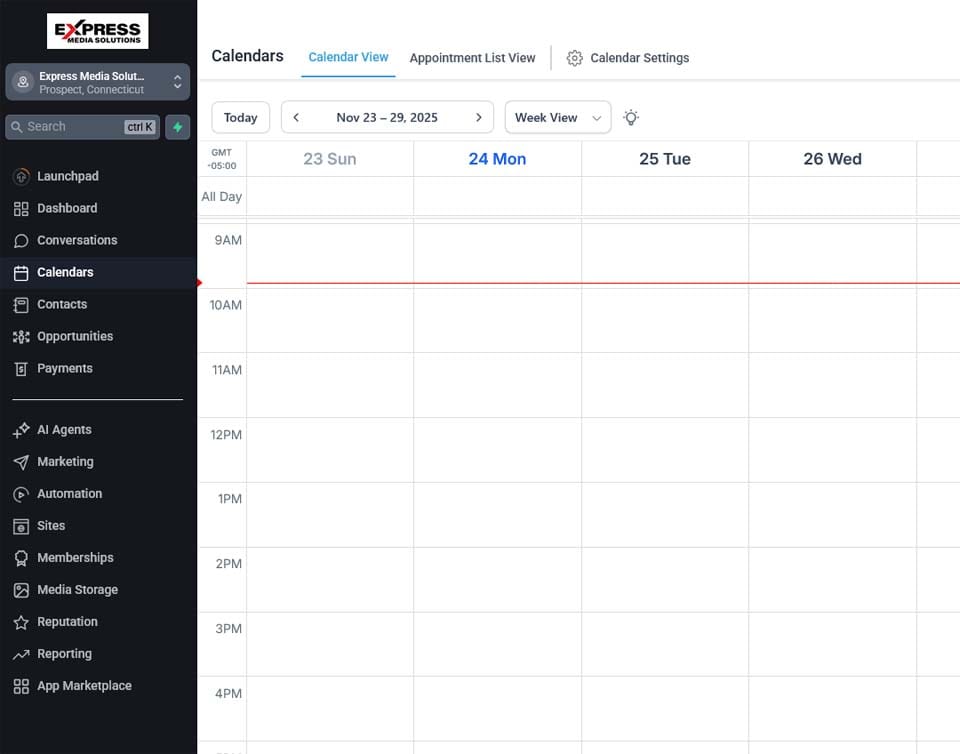This screenshot has height=754, width=960.
Task: Click the Opportunities pipeline icon
Action: point(21,336)
